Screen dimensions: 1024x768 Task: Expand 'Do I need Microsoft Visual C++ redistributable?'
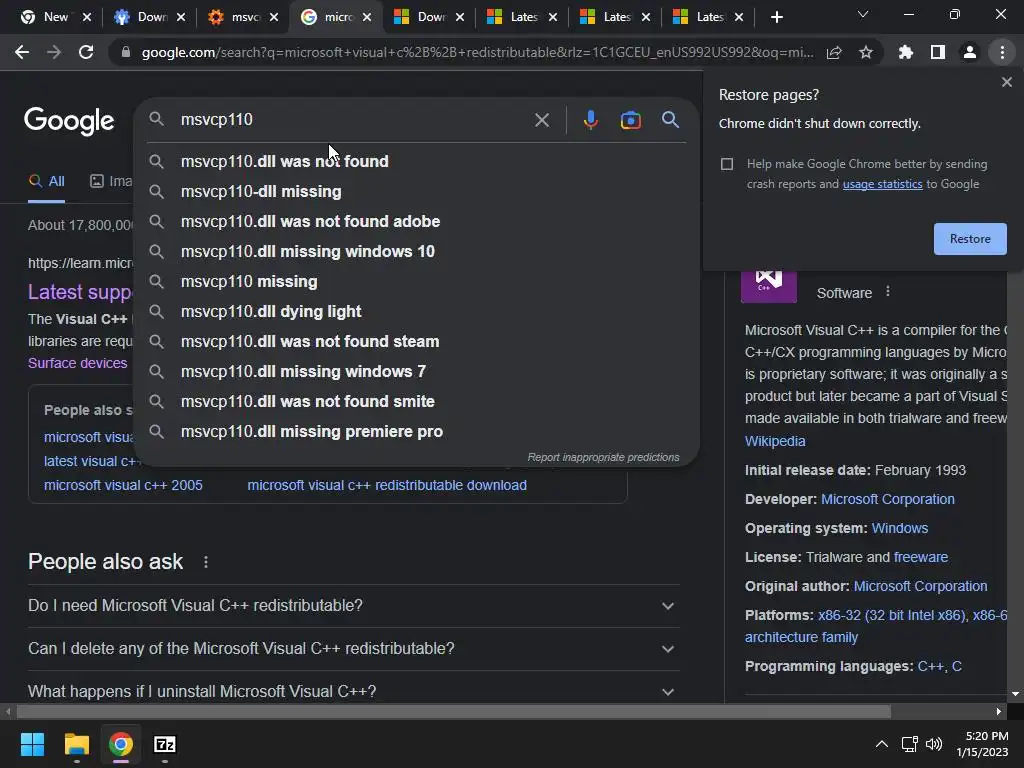(x=353, y=605)
